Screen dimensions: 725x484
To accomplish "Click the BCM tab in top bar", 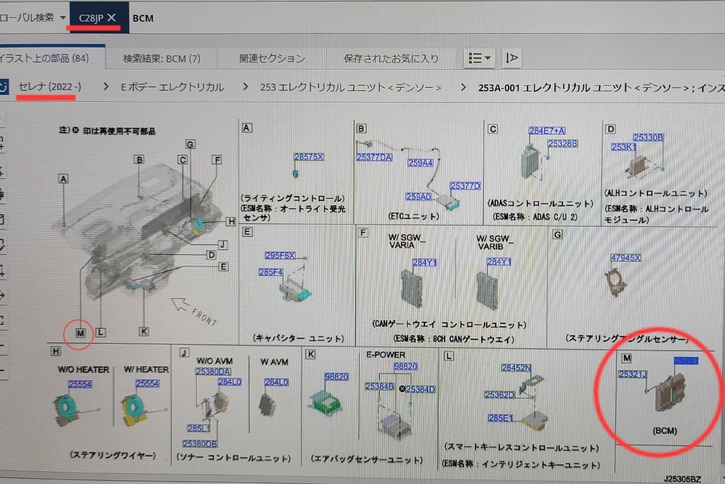I will point(143,18).
